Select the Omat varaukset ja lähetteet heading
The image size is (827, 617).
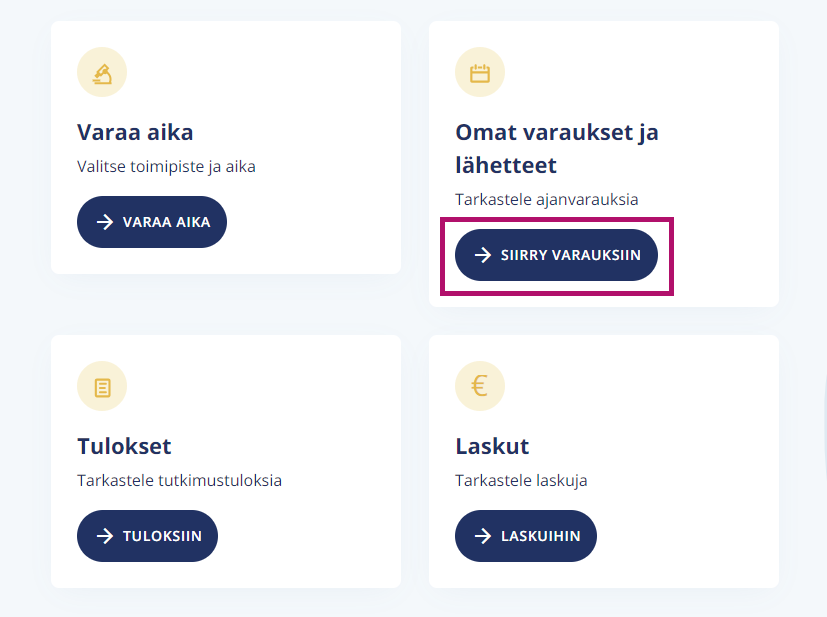[x=557, y=149]
